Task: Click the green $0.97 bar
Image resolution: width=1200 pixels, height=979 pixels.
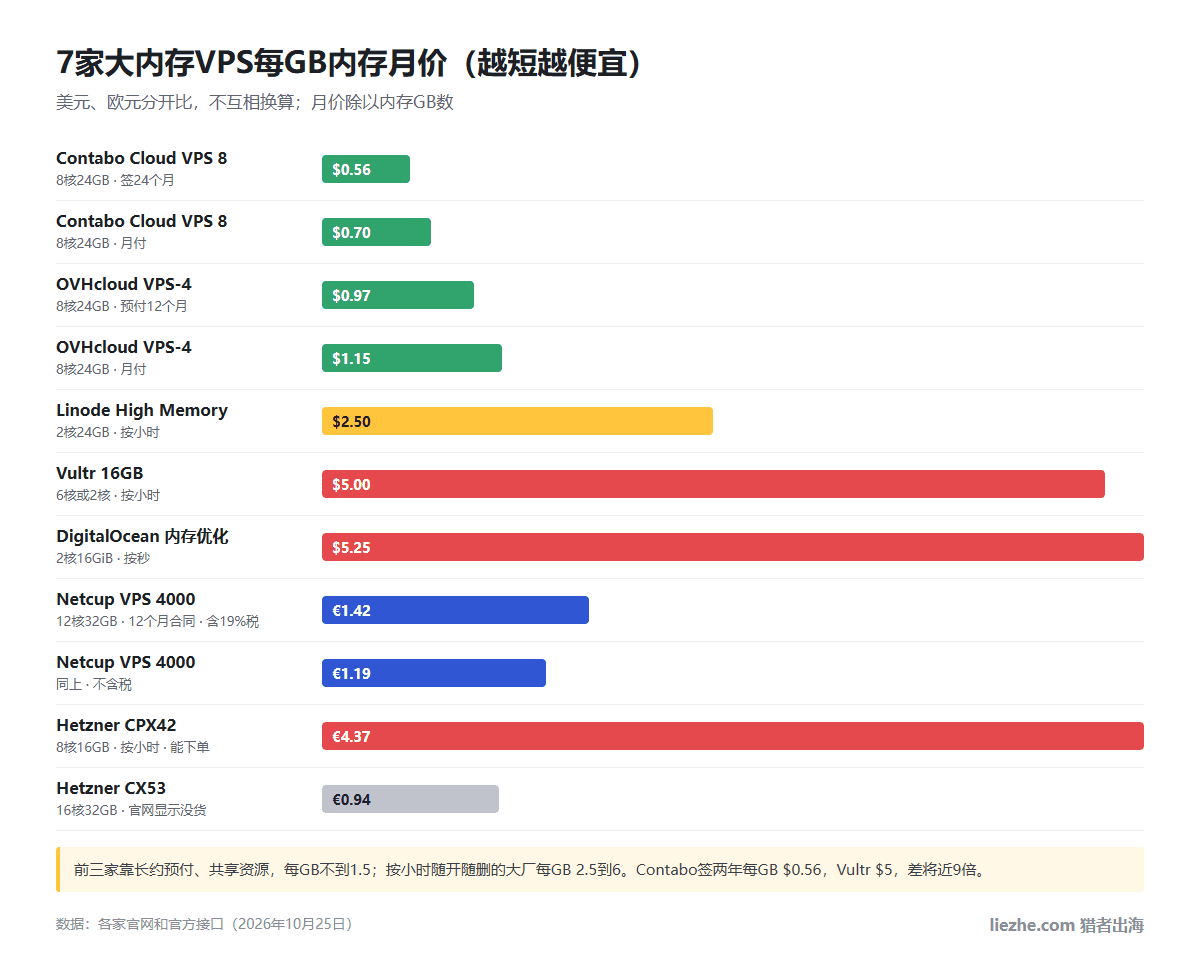Action: pos(398,295)
